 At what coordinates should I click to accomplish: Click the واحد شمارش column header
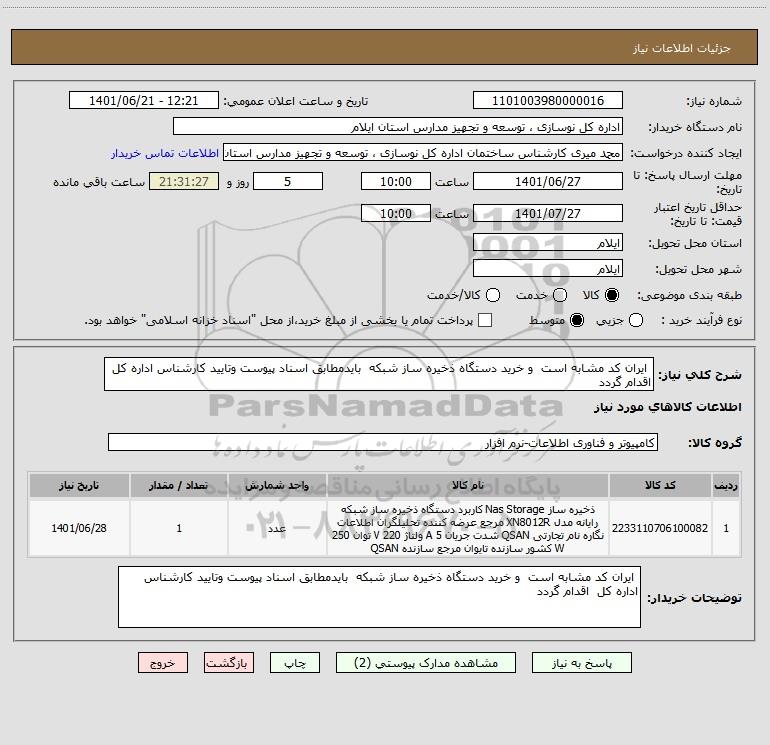click(277, 485)
